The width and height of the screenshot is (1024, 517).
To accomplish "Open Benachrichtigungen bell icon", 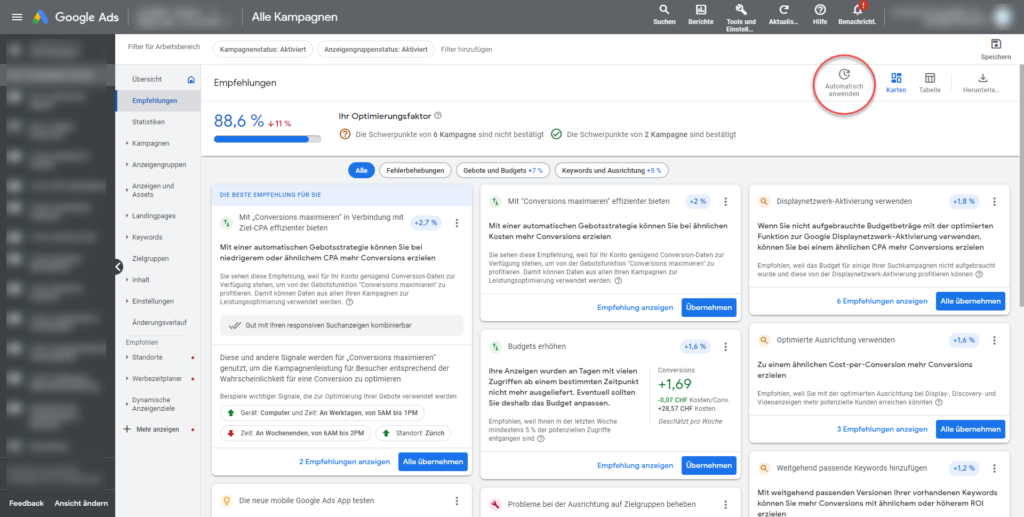I will click(x=857, y=10).
